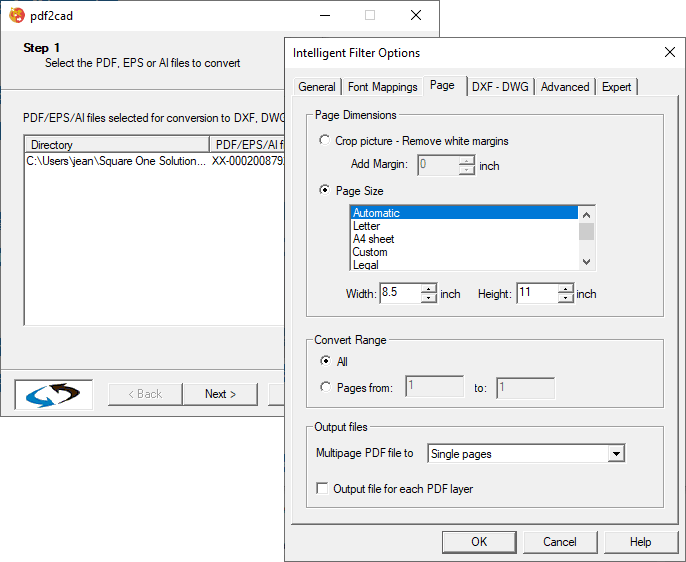Click the Directory column header
686x562 pixels.
coord(117,144)
